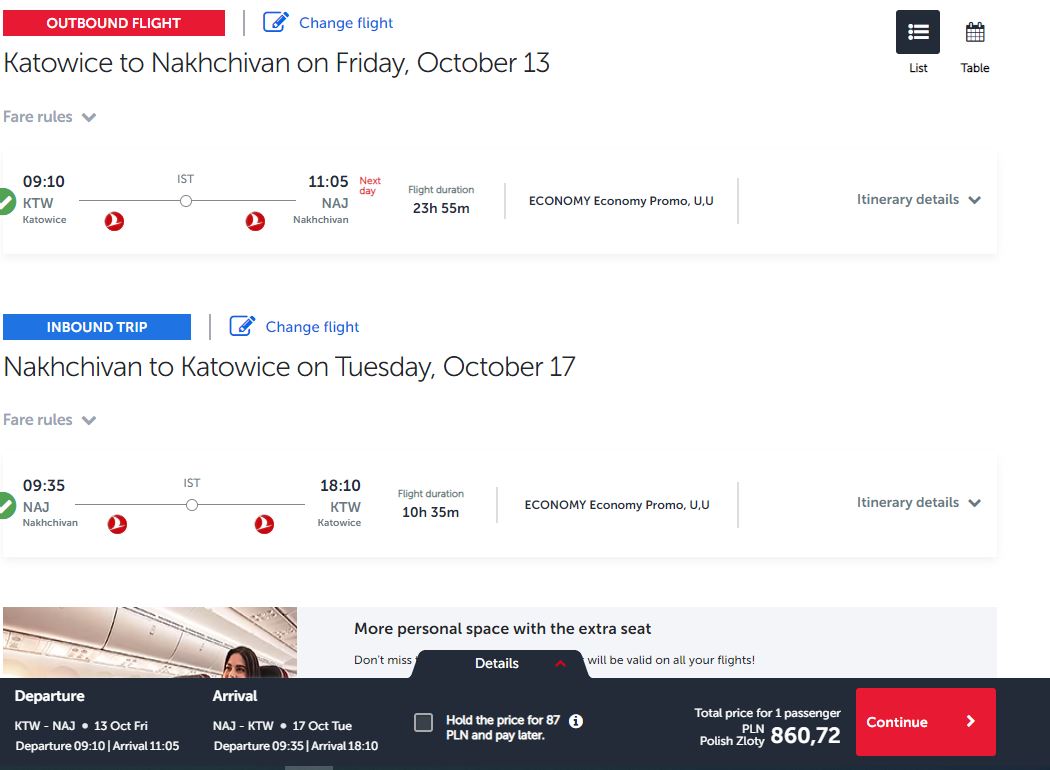The image size is (1050, 770).
Task: Select the OUTBOUND FLIGHT label
Action: [114, 23]
